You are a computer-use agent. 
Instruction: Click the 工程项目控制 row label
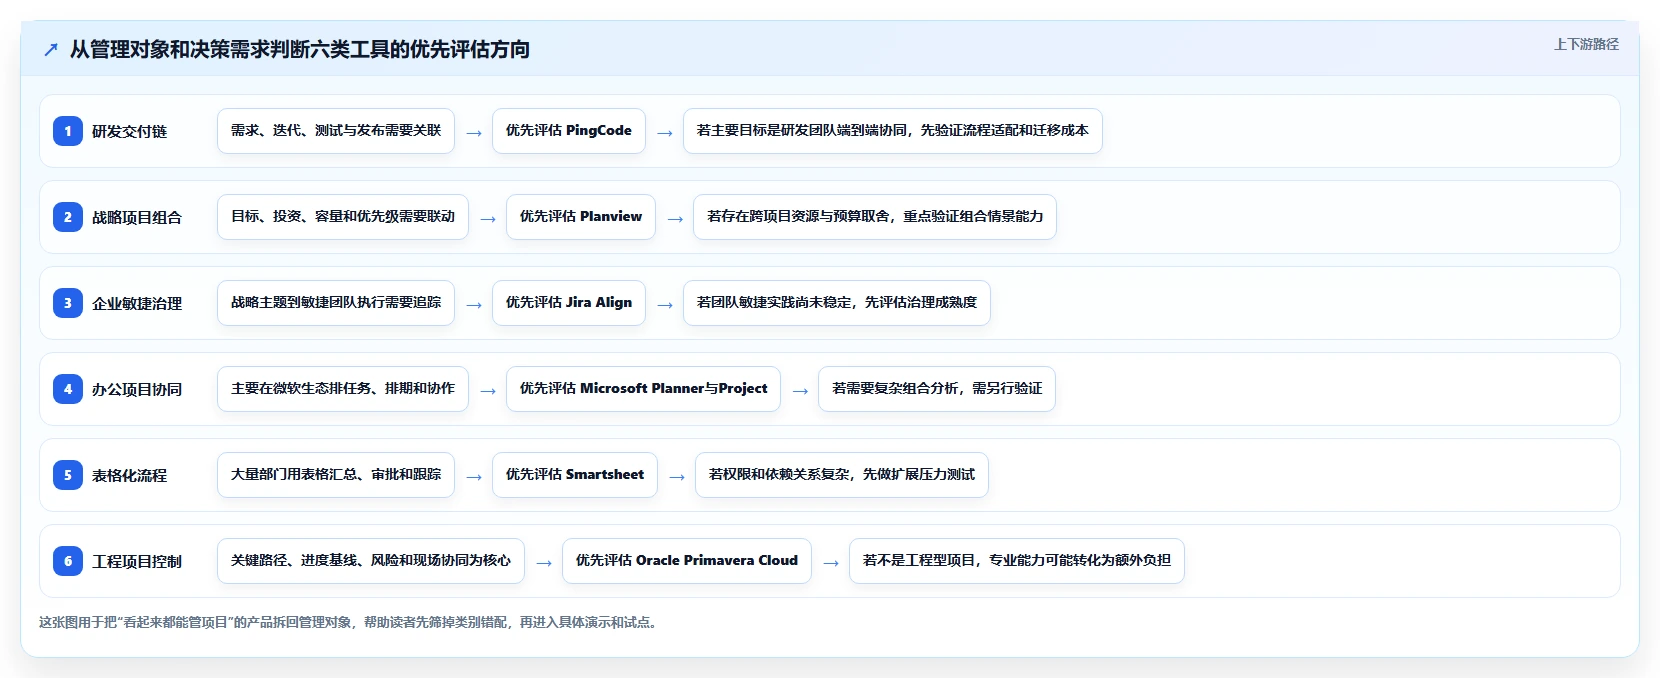click(137, 561)
